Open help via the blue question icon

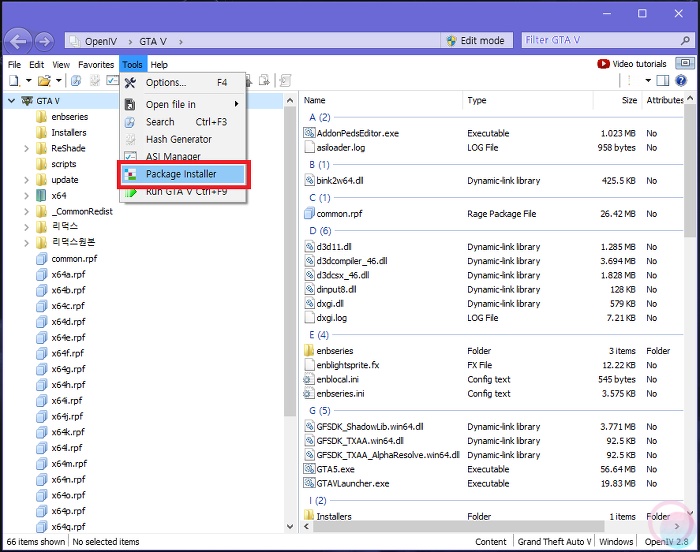(x=681, y=80)
